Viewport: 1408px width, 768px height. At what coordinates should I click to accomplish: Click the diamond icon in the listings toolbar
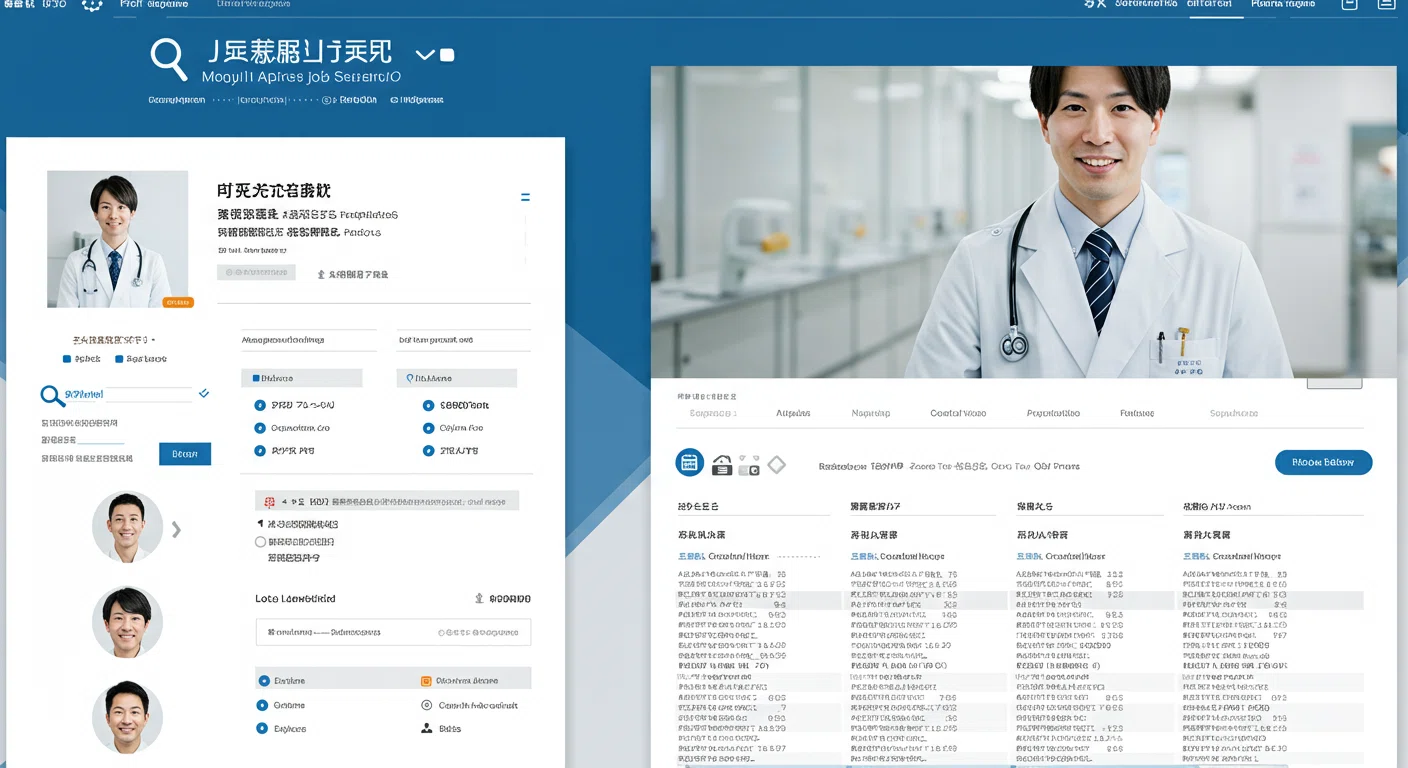point(776,465)
